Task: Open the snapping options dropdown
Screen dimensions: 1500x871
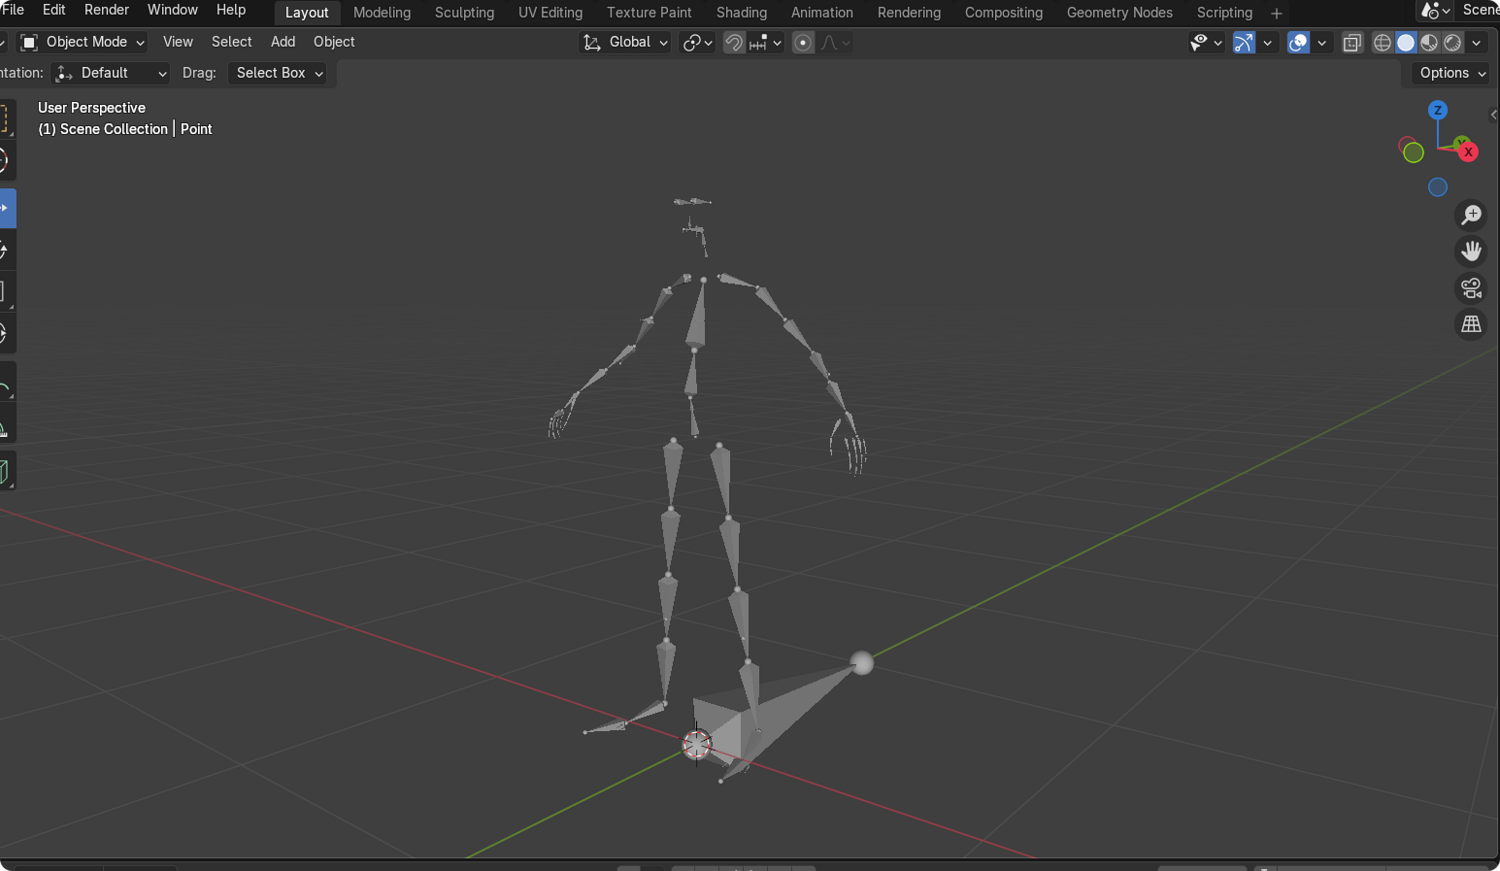Action: coord(766,42)
